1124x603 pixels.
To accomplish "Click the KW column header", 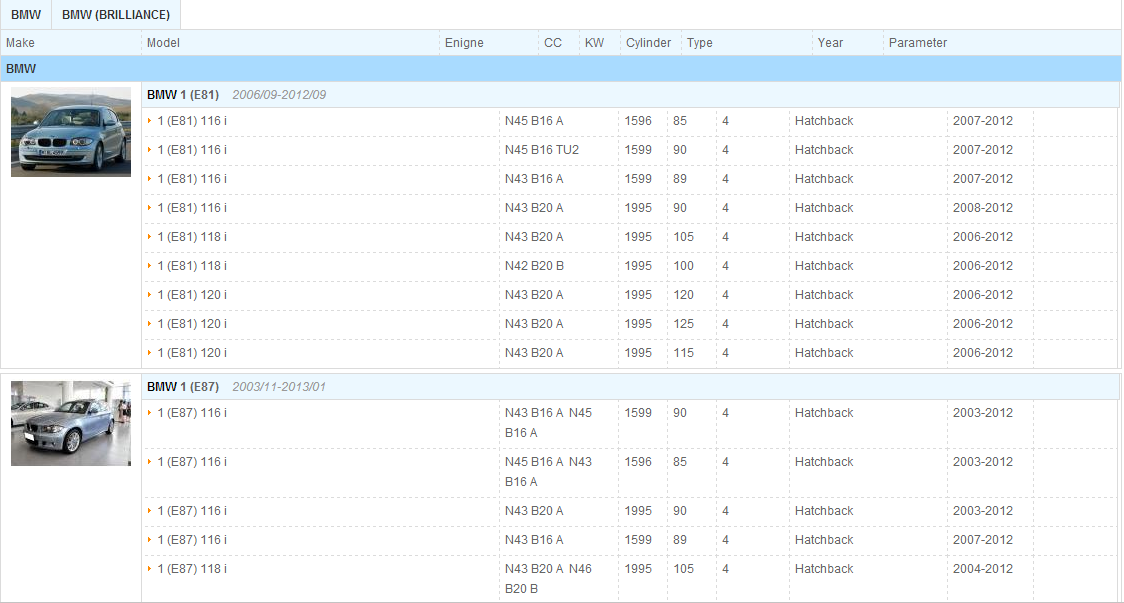I will pos(594,43).
